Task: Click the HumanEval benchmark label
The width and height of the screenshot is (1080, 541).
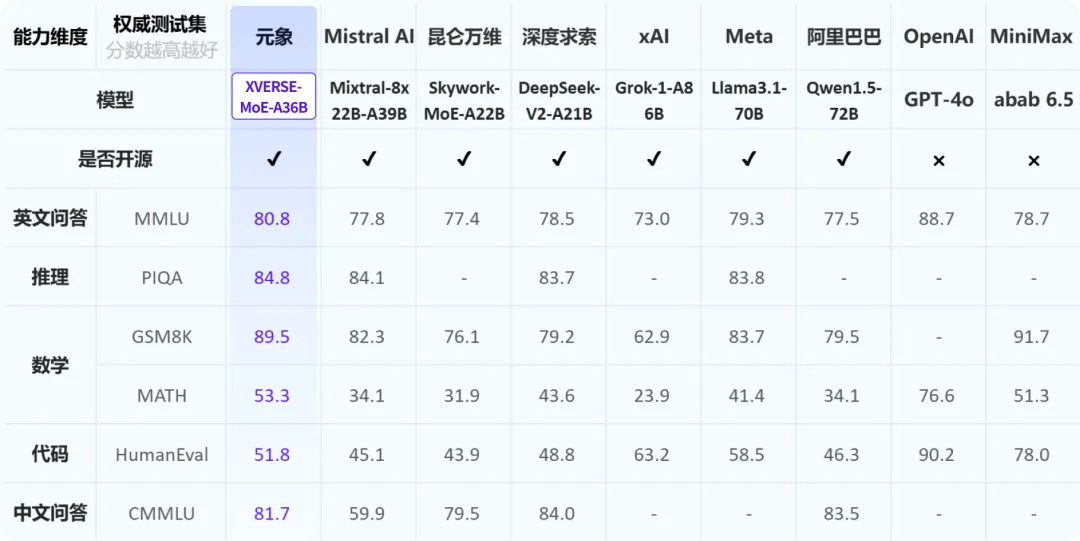Action: (162, 455)
